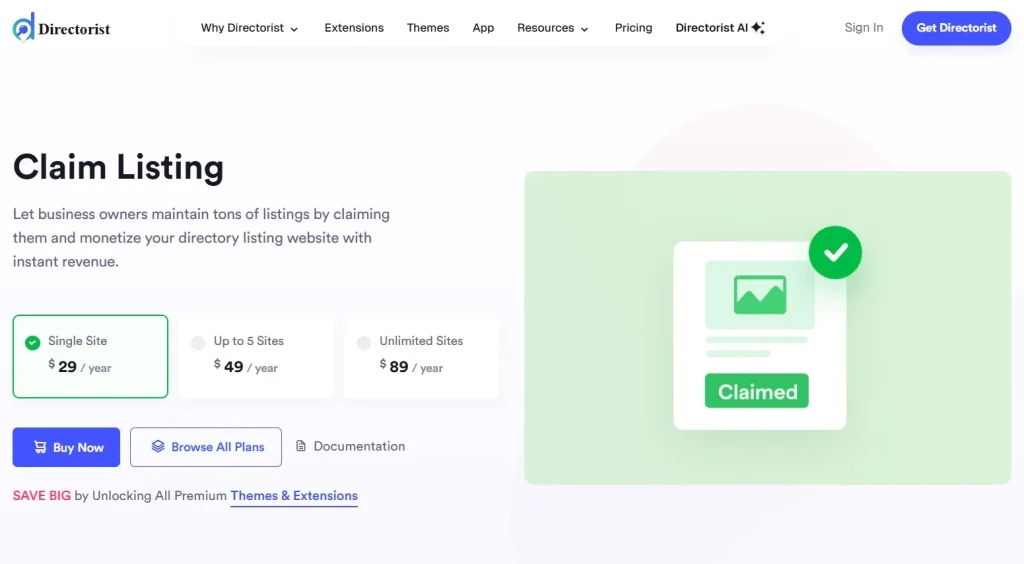Select the Single Site plan radio

click(x=33, y=343)
